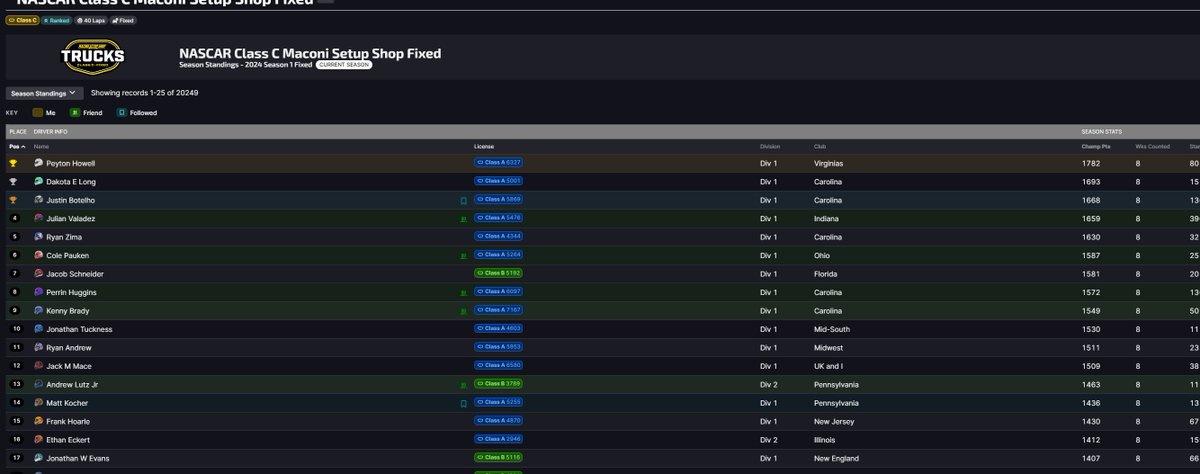
Task: Click Jonathan Tuckness's helmet icon
Action: [38, 329]
